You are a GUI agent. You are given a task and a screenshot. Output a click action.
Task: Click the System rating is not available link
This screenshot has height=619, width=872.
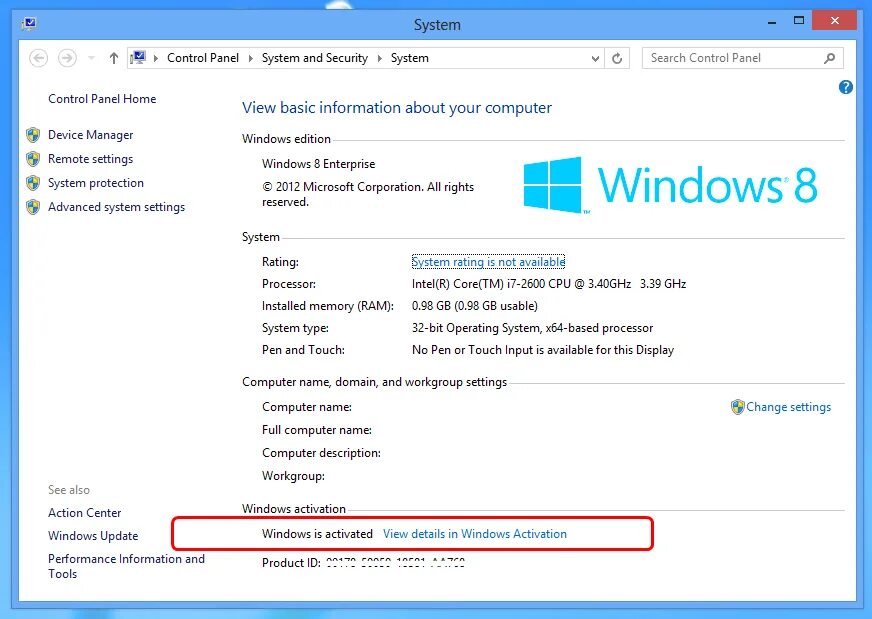488,261
